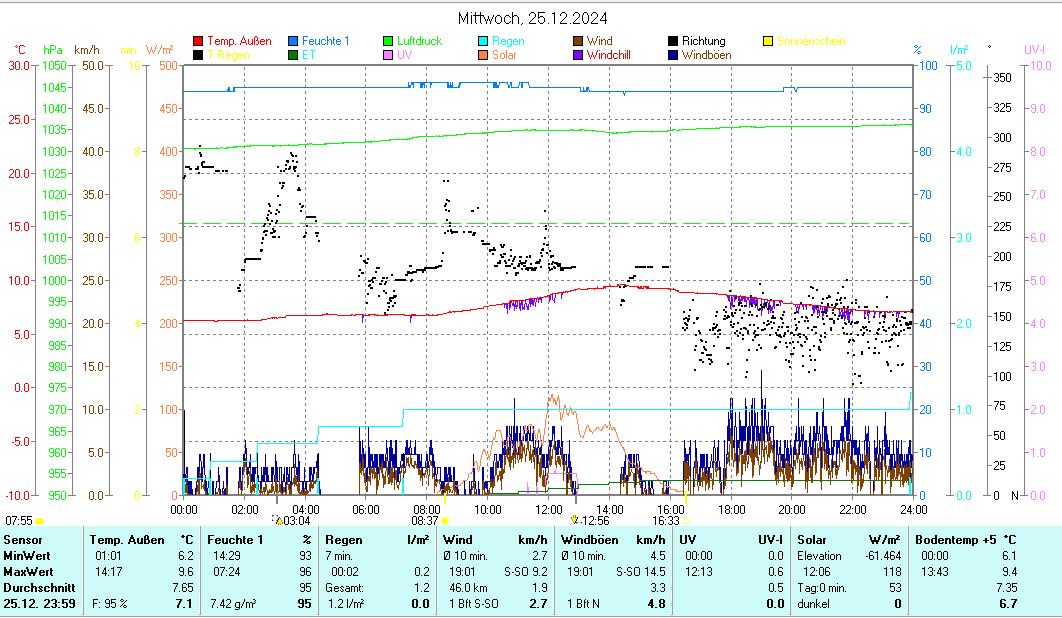The image size is (1062, 618).
Task: Click the sunset marker icon at 16:33
Action: [685, 521]
